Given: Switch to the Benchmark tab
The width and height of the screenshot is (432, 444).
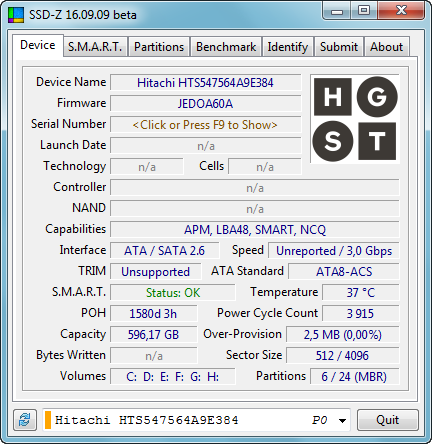Looking at the screenshot, I should click(226, 47).
